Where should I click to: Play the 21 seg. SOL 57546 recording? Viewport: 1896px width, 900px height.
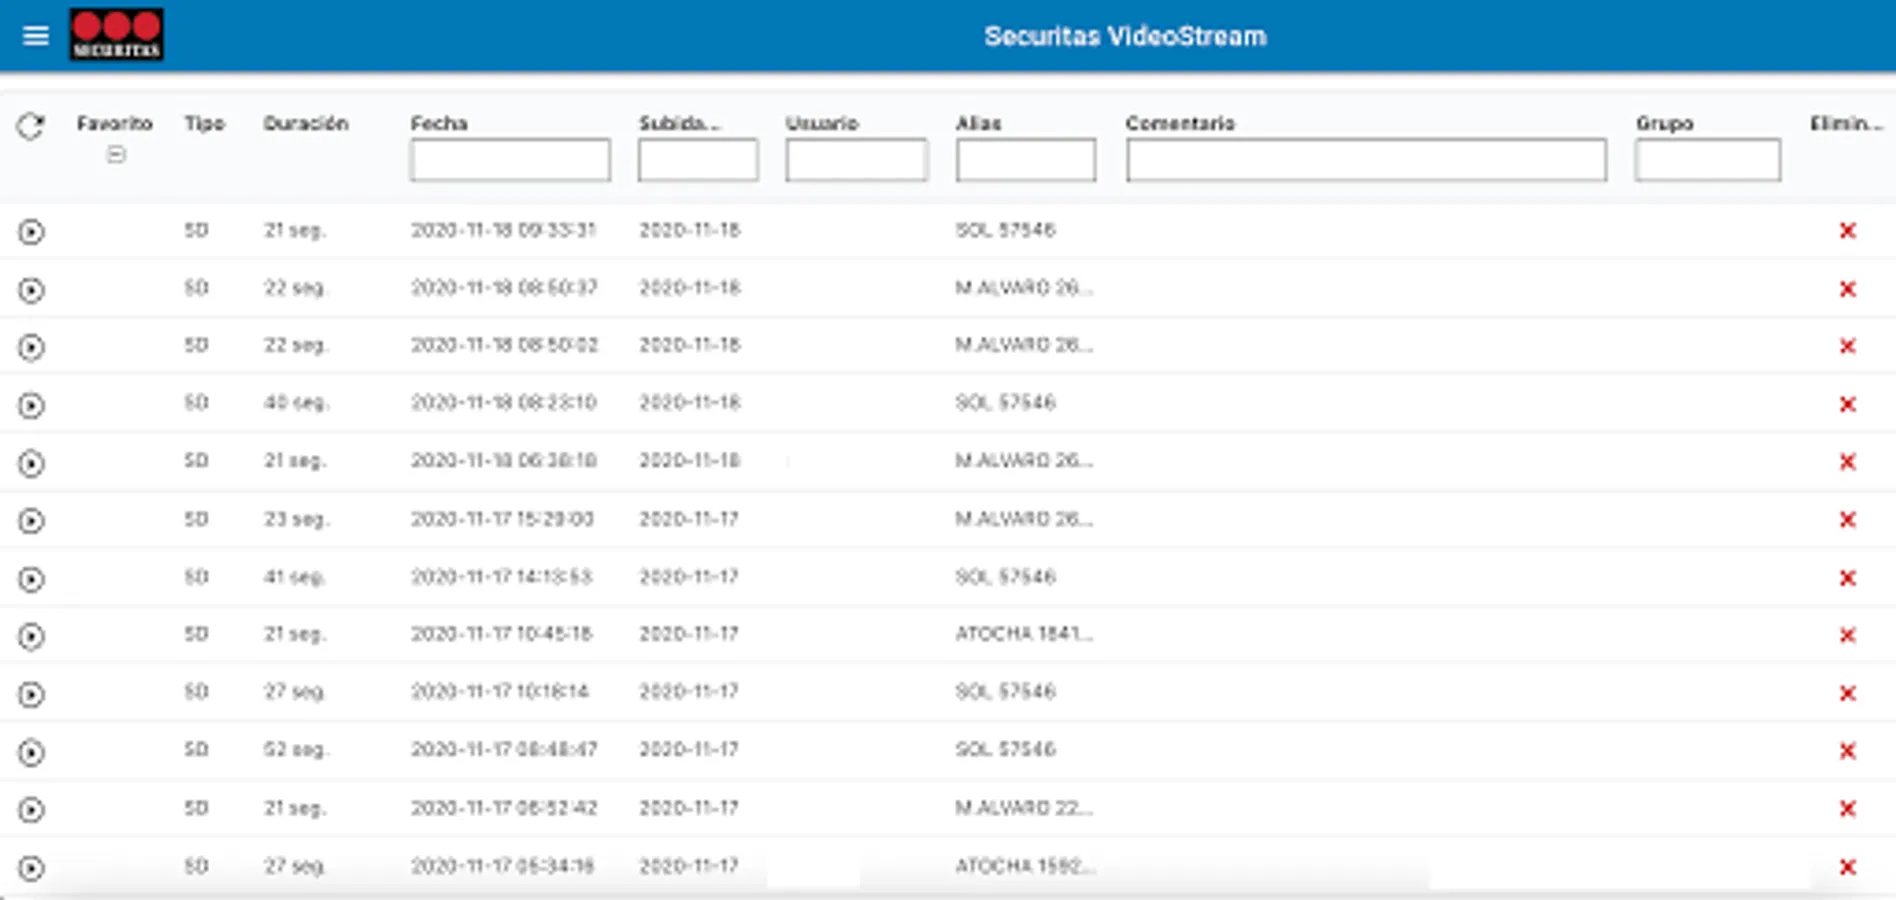point(33,232)
